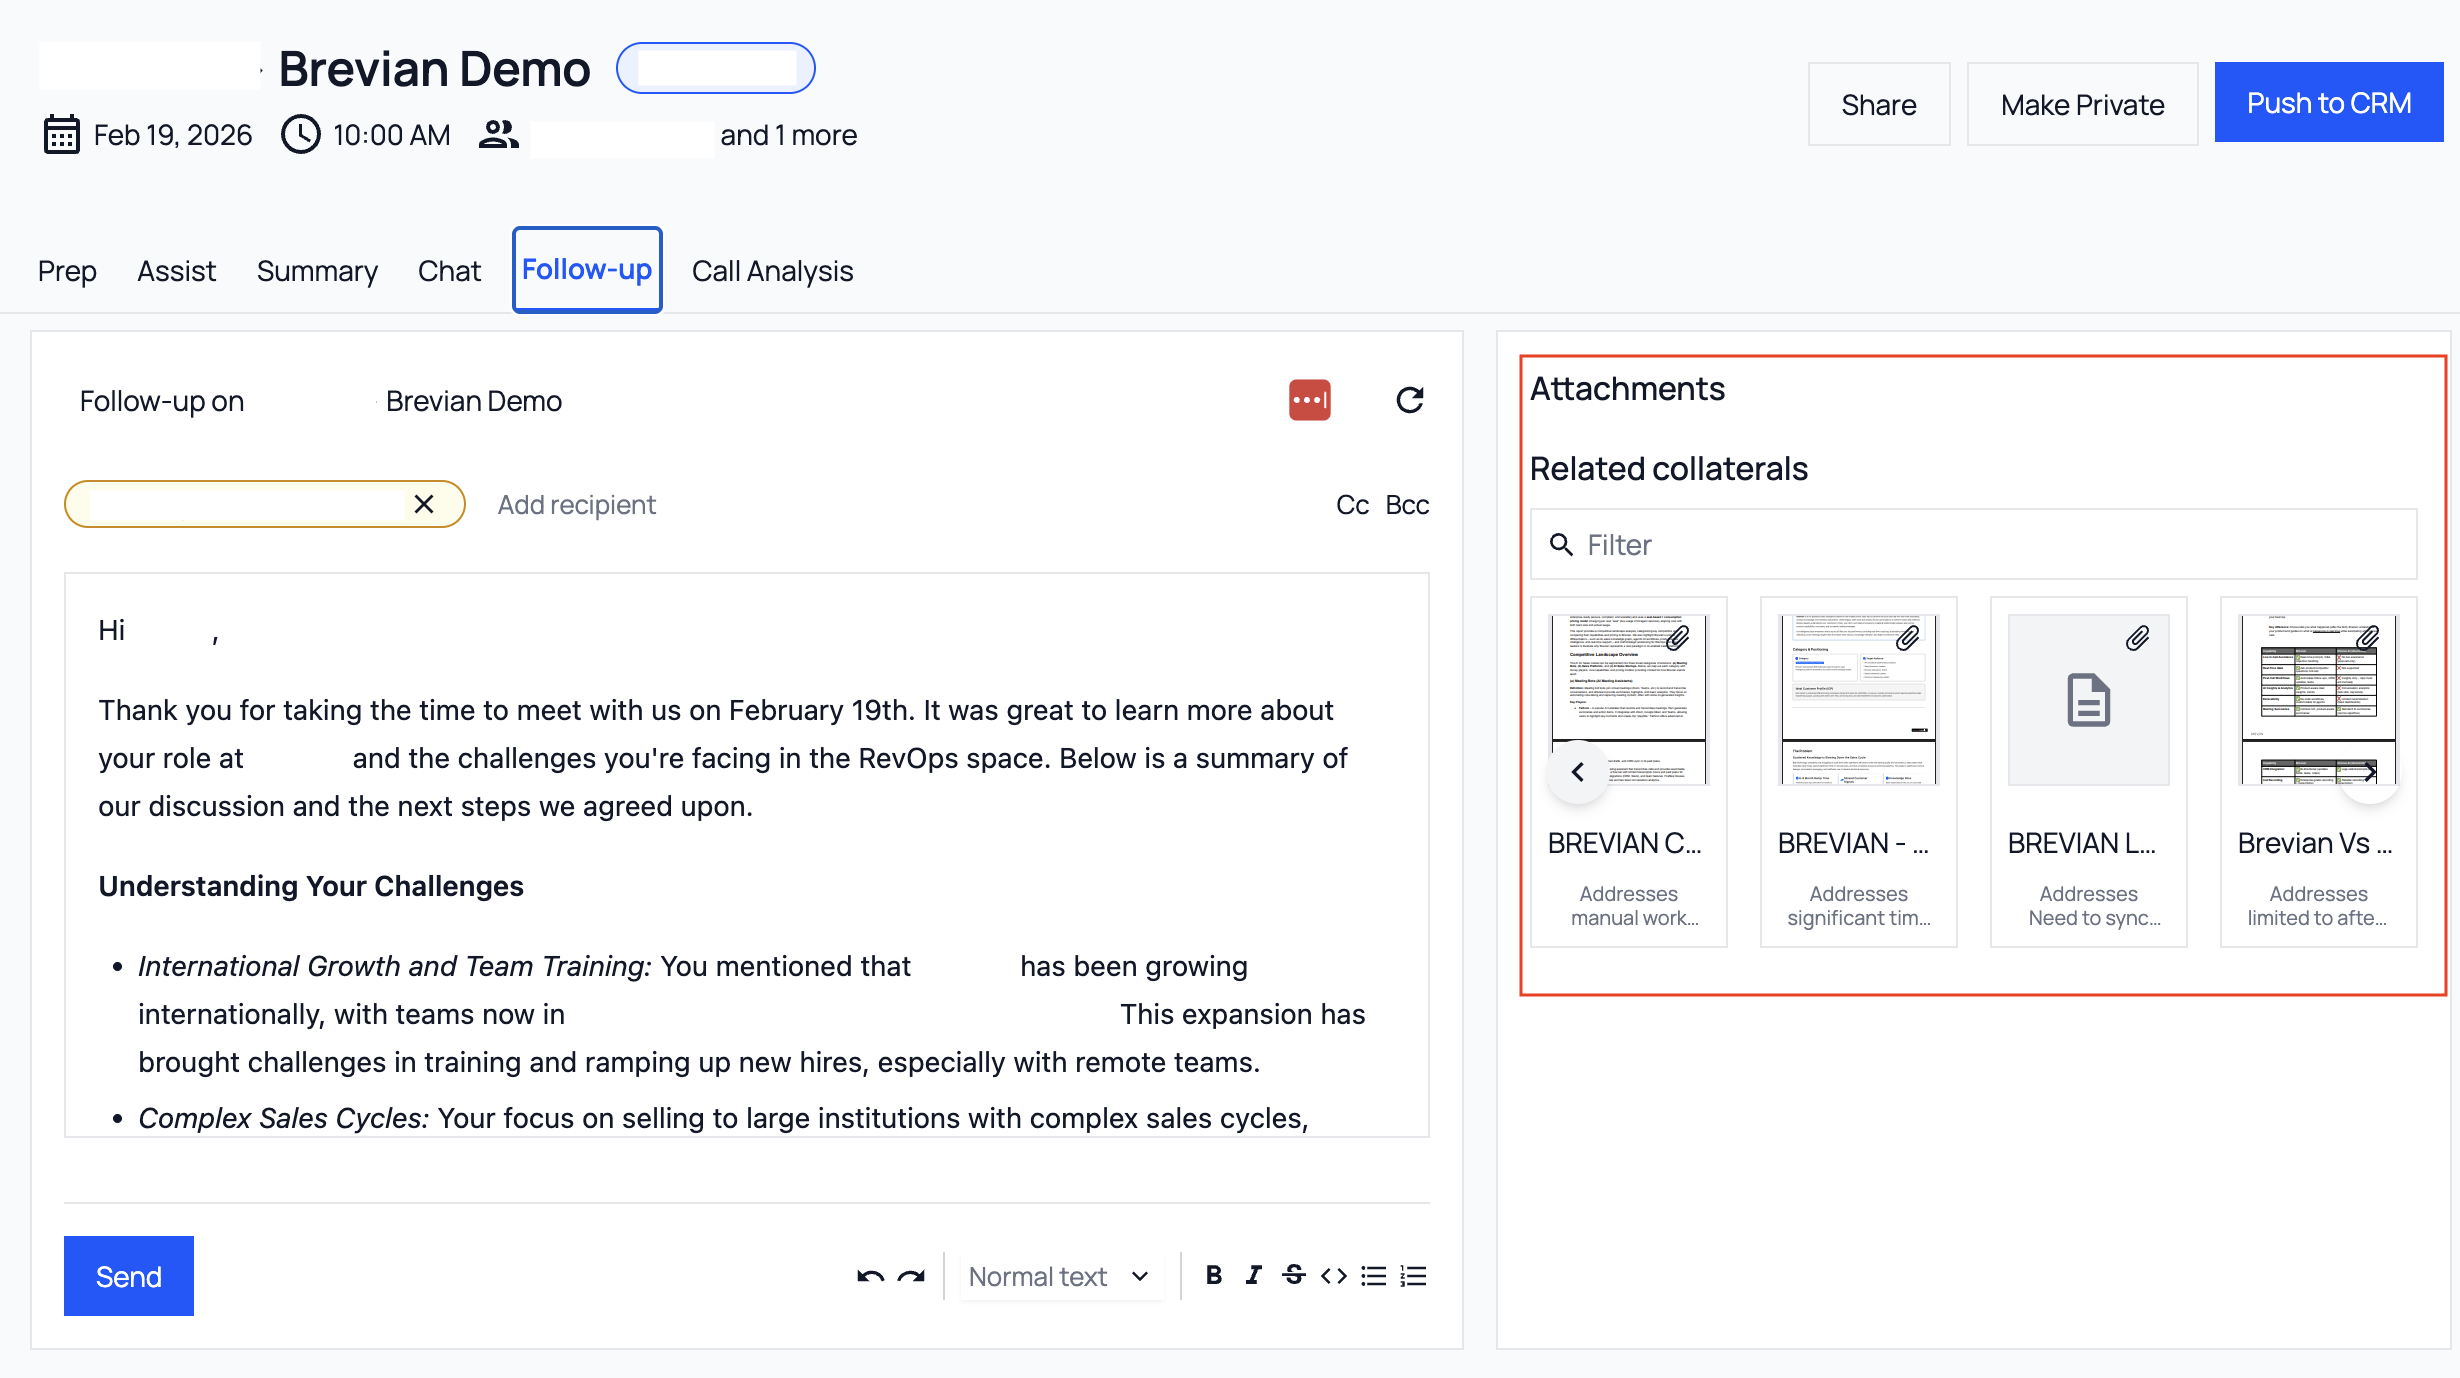The image size is (2460, 1378).
Task: Open the Summary tab
Action: (317, 271)
